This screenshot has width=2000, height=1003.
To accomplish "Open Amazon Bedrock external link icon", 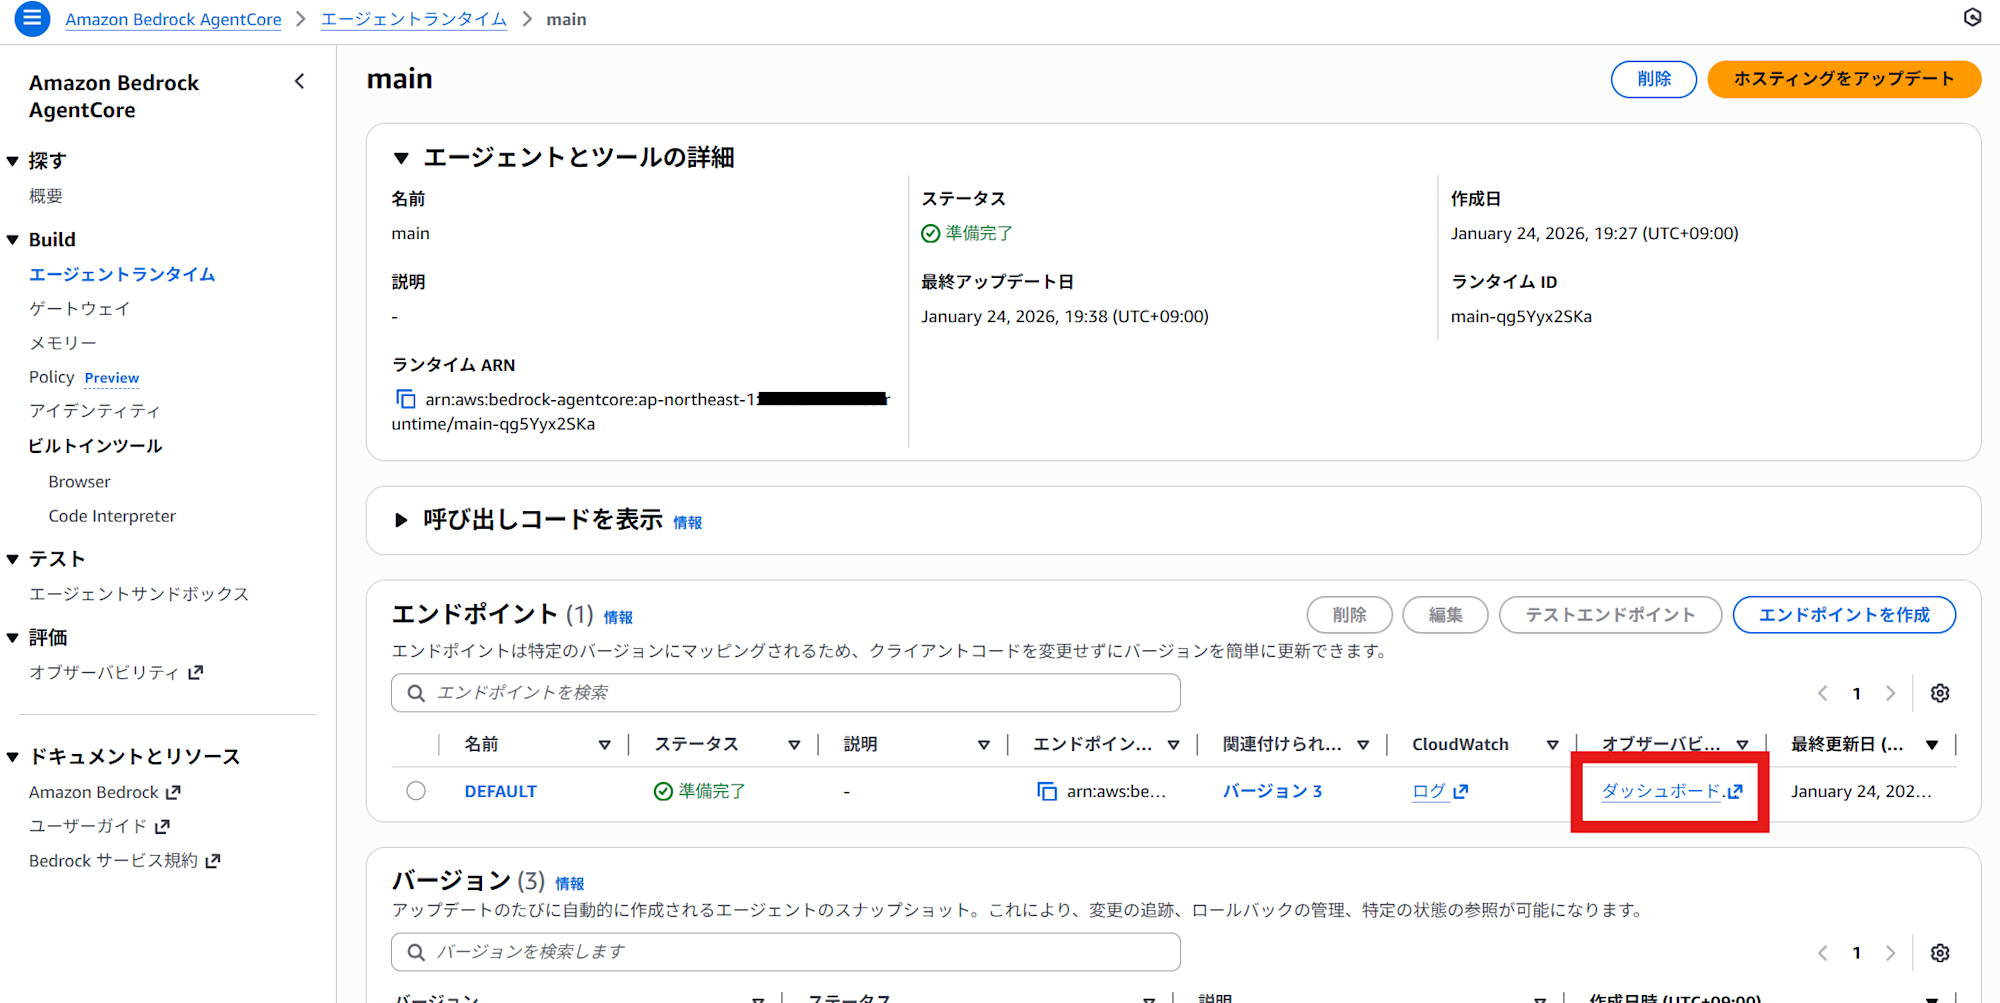I will [x=172, y=791].
